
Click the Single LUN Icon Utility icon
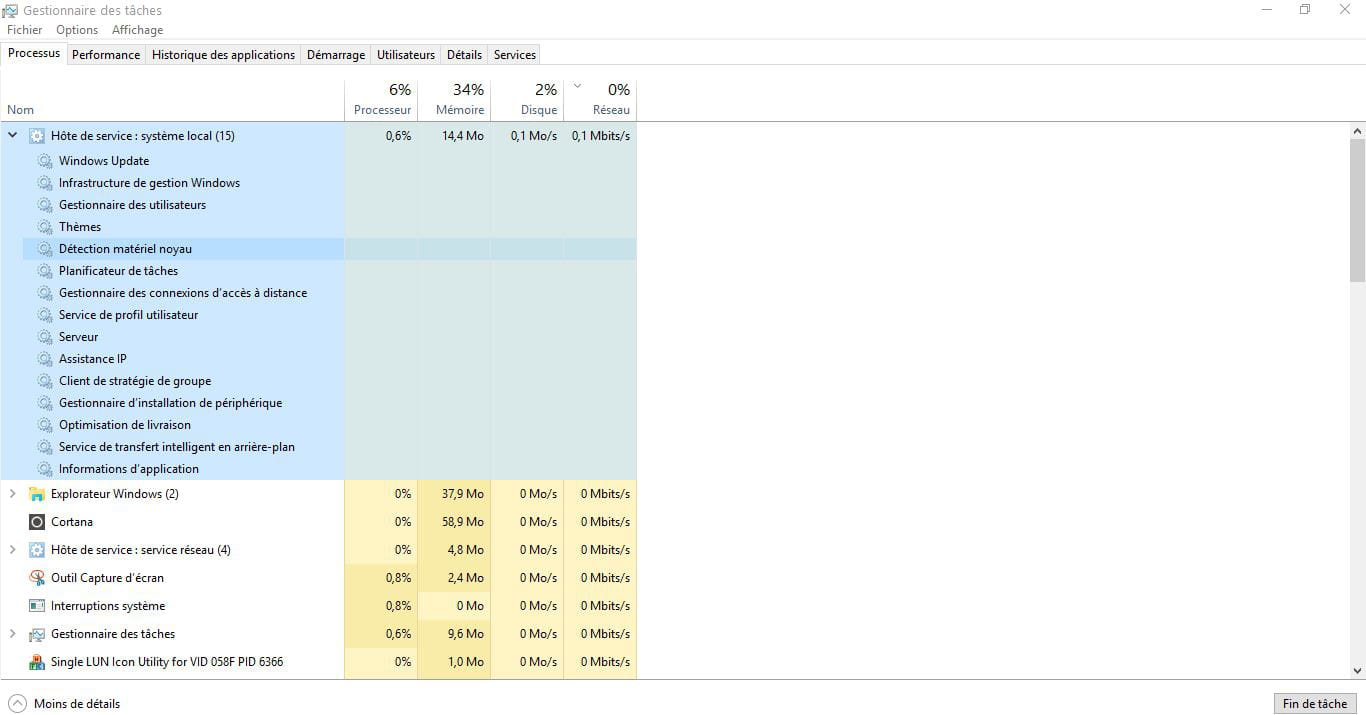[x=37, y=662]
